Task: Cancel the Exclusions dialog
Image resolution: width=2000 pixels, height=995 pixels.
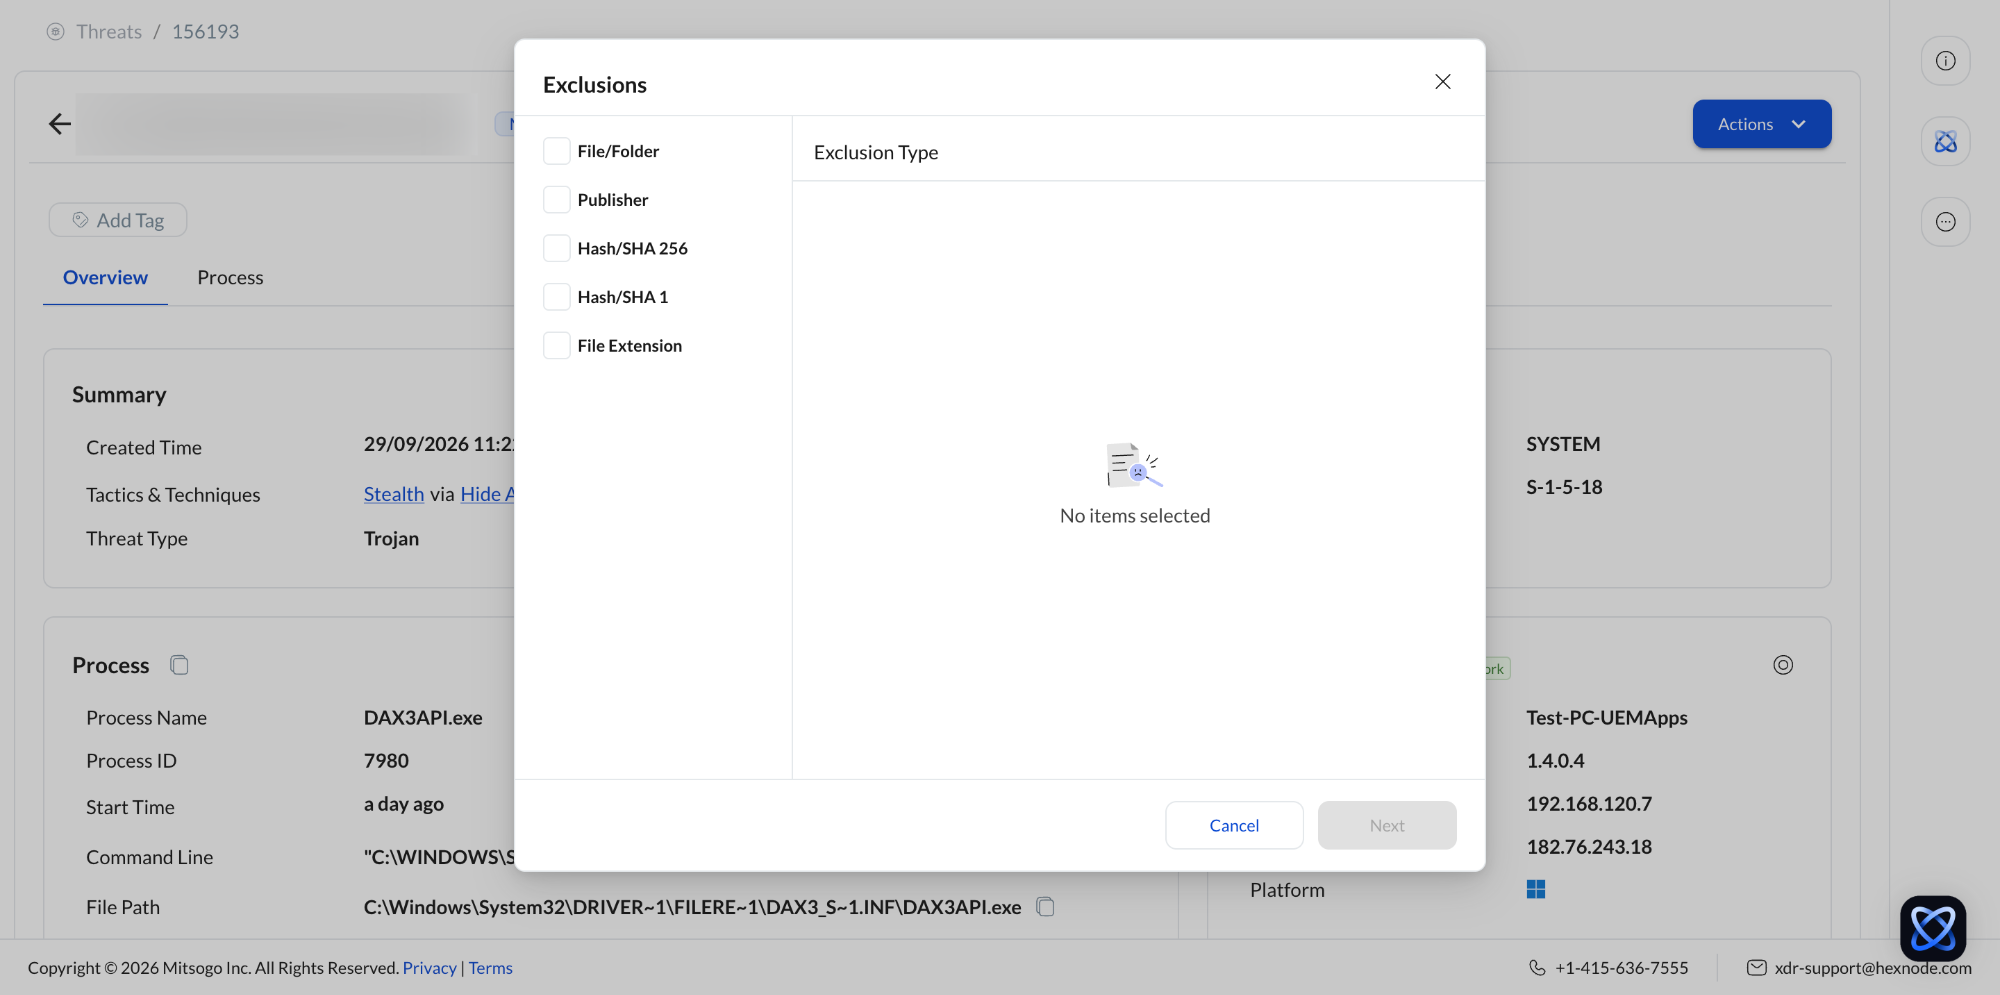Action: coord(1234,825)
